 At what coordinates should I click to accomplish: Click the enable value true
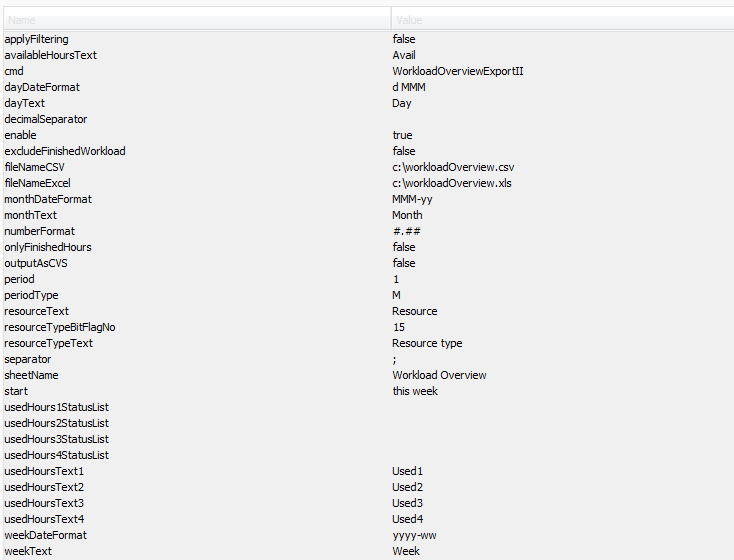(x=402, y=135)
